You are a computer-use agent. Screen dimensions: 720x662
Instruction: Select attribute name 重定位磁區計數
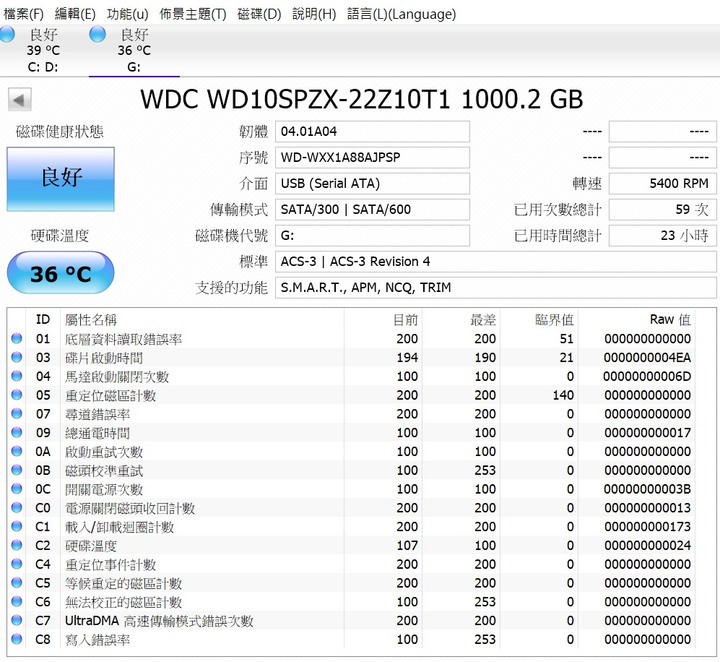[x=110, y=395]
